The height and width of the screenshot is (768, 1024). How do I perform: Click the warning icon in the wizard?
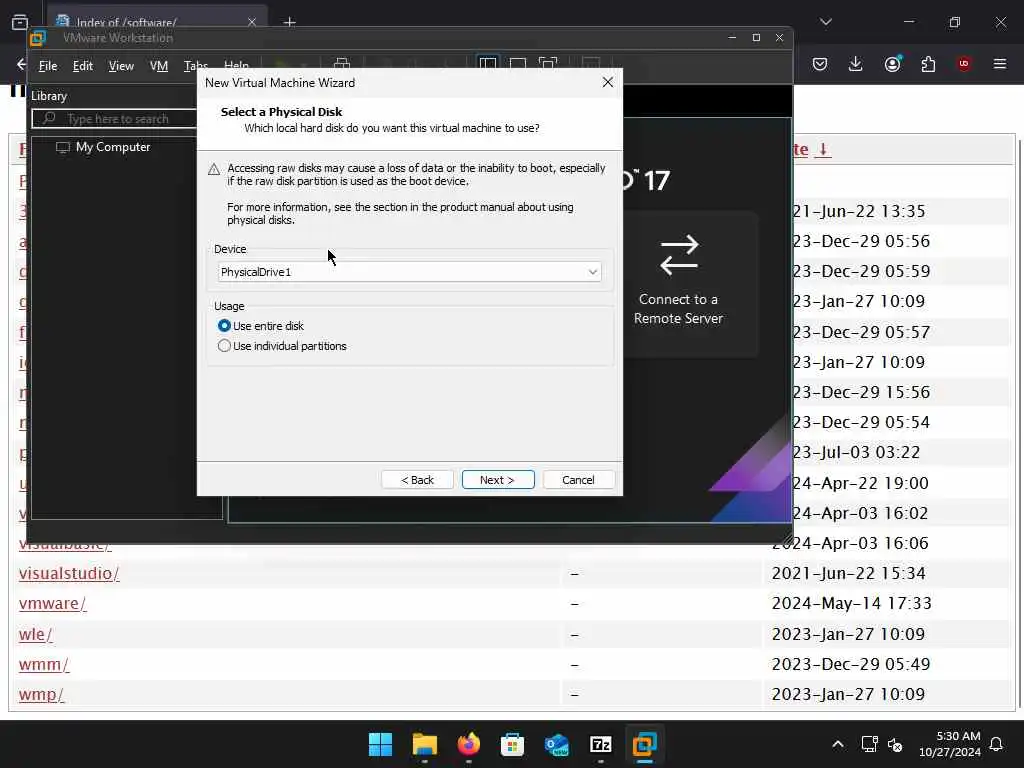point(214,169)
